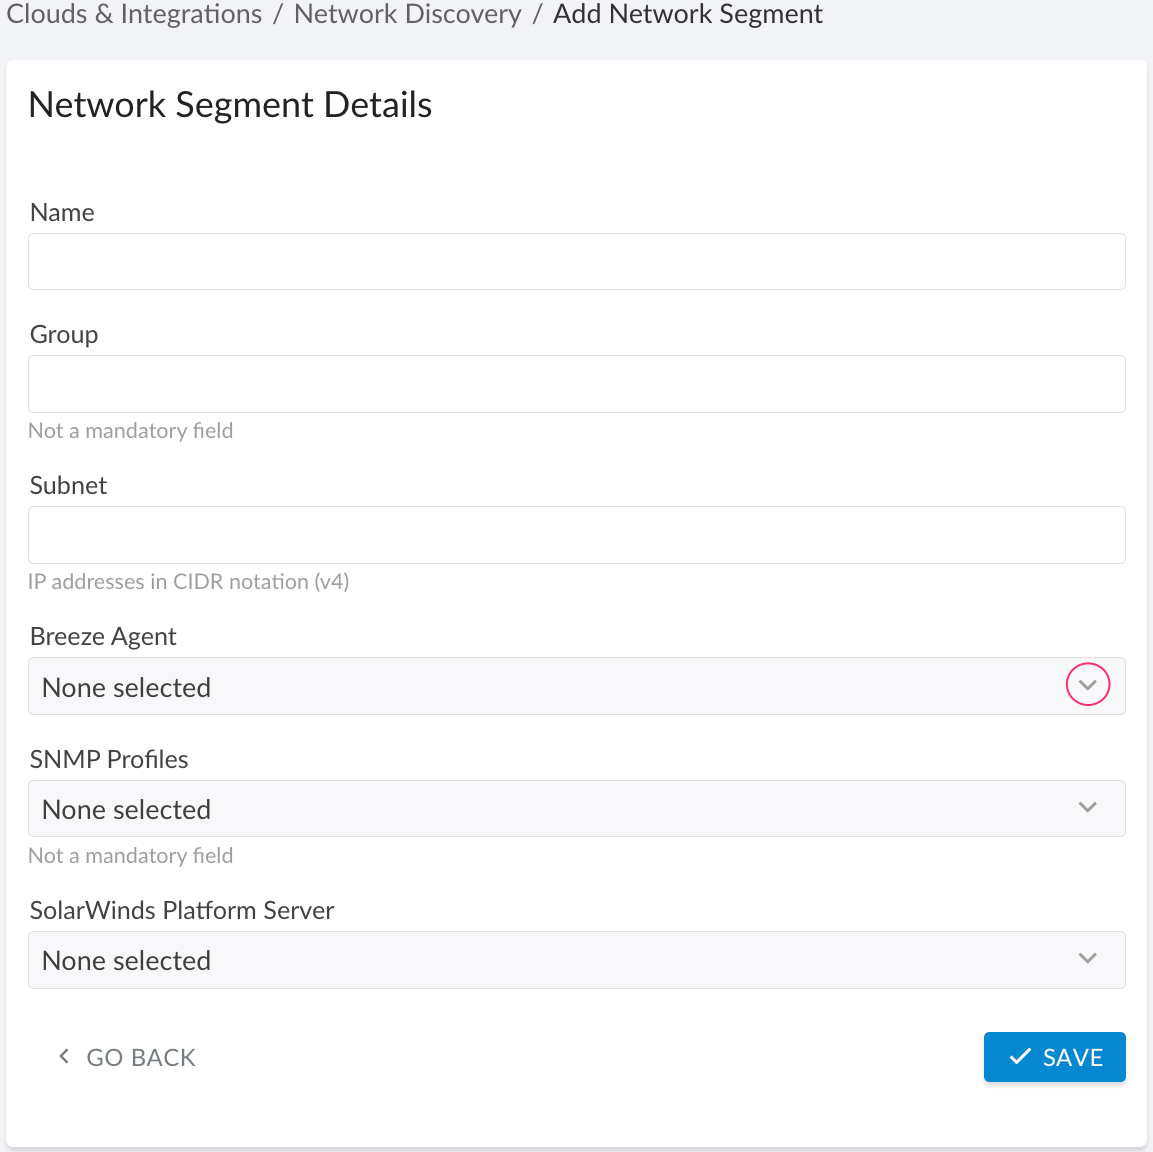Image resolution: width=1153 pixels, height=1152 pixels.
Task: Click the 'Not a mandatory field' hint under Group
Action: (x=131, y=430)
